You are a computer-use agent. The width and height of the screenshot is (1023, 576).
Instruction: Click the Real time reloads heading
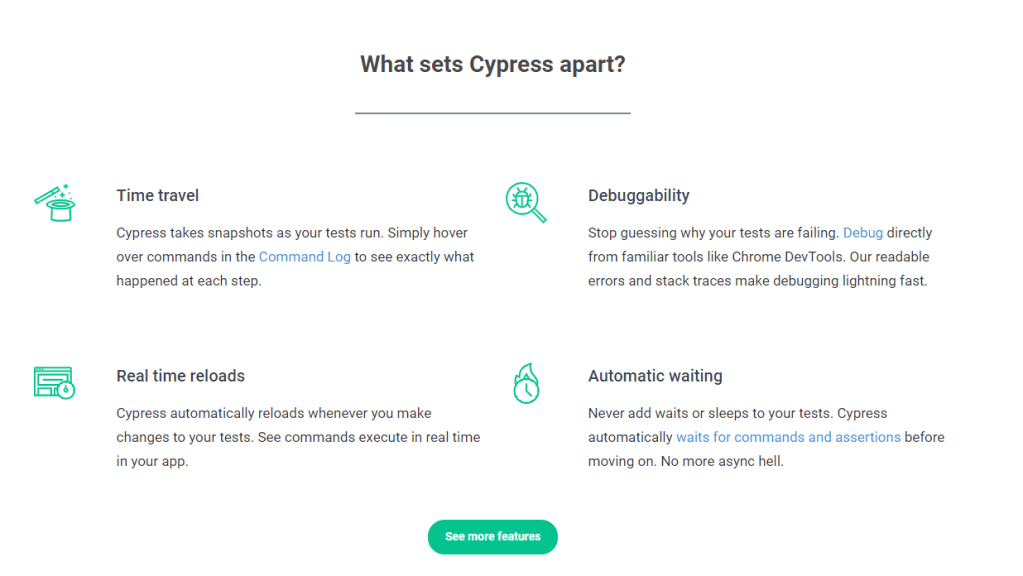tap(181, 376)
